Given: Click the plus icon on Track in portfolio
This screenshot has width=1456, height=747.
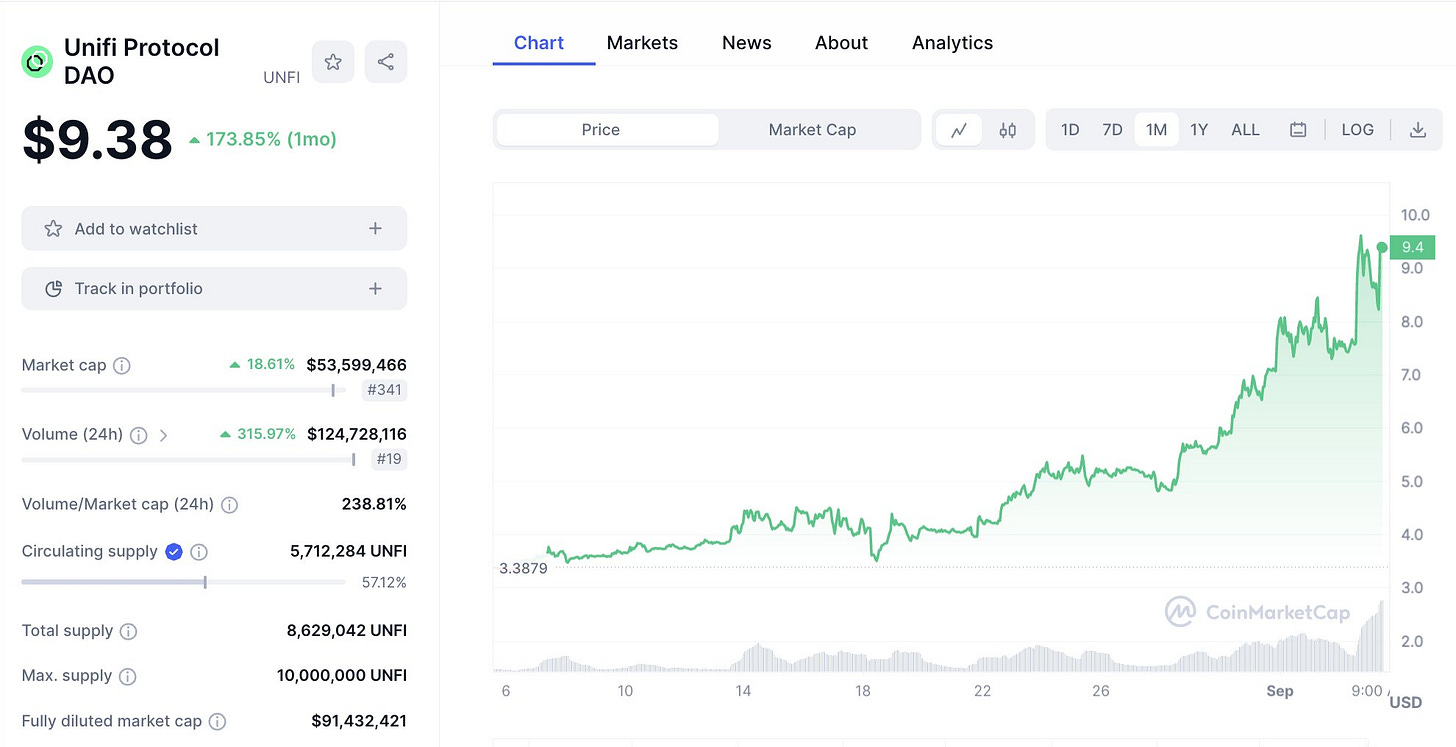Looking at the screenshot, I should coord(375,289).
